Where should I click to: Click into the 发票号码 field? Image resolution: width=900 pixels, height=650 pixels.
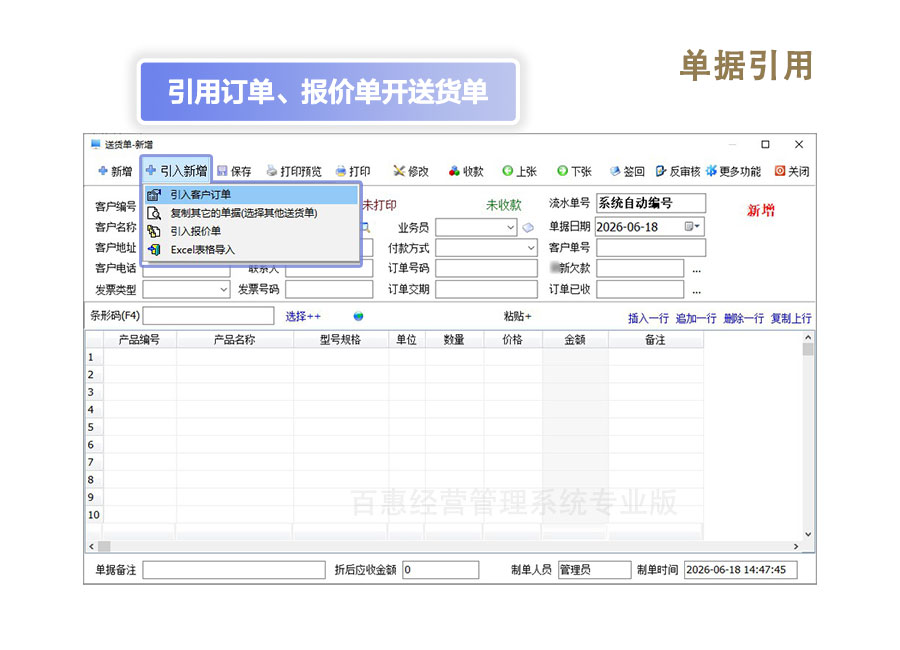click(329, 289)
